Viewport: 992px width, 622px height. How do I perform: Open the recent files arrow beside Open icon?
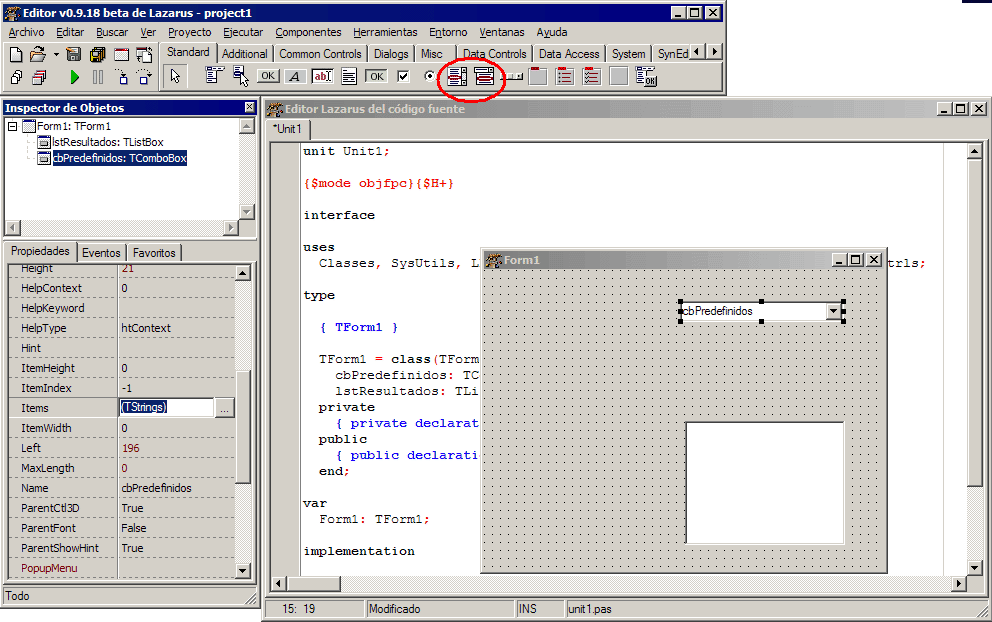point(56,54)
